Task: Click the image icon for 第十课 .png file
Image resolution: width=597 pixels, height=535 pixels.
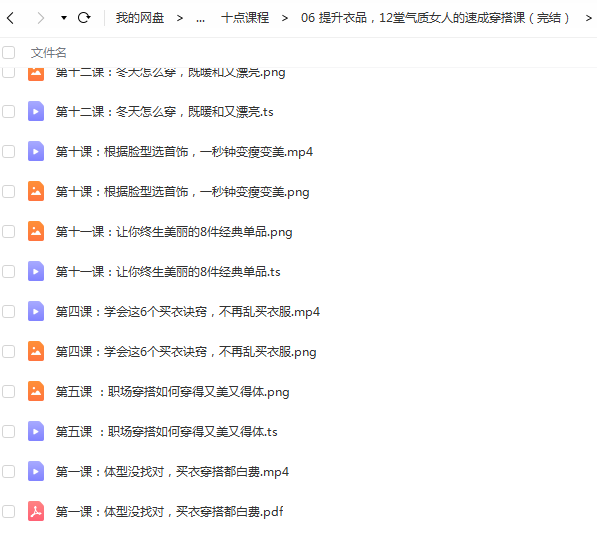Action: tap(36, 192)
